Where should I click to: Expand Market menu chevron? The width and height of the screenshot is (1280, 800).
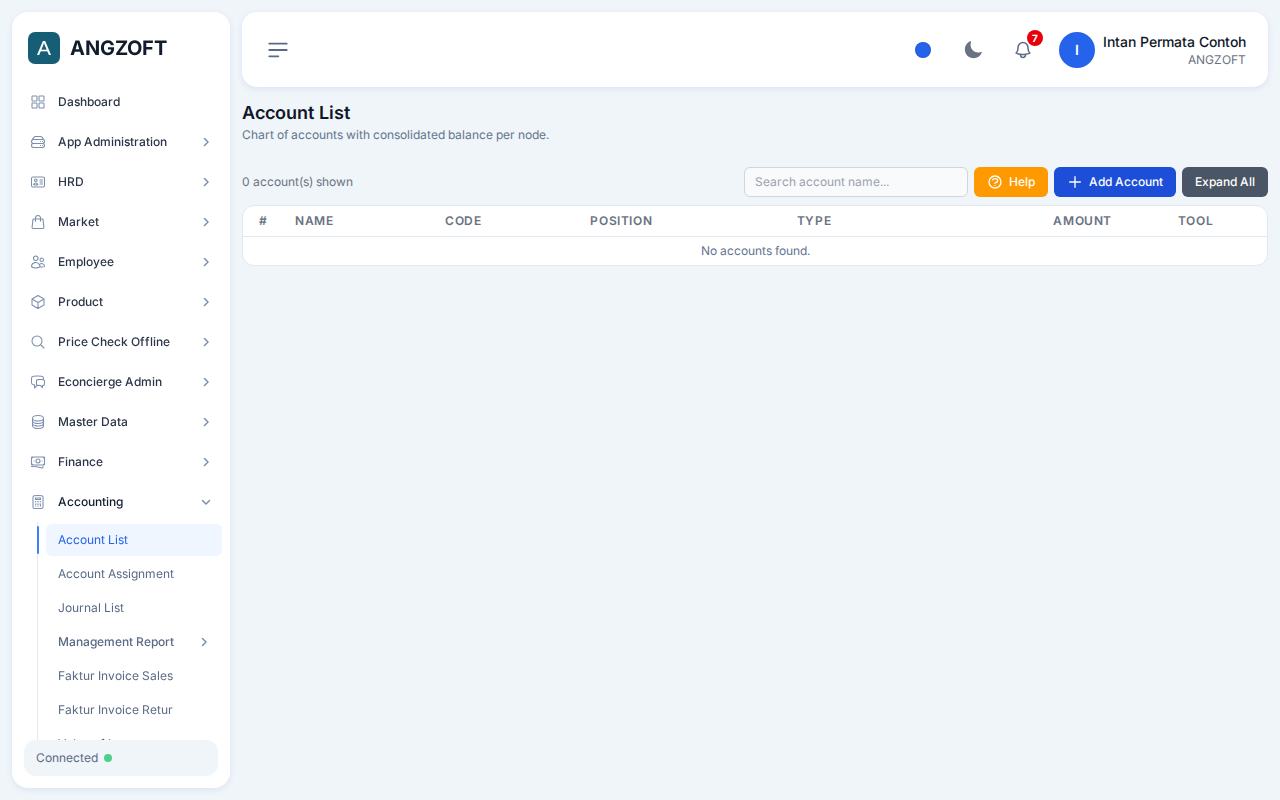point(206,222)
